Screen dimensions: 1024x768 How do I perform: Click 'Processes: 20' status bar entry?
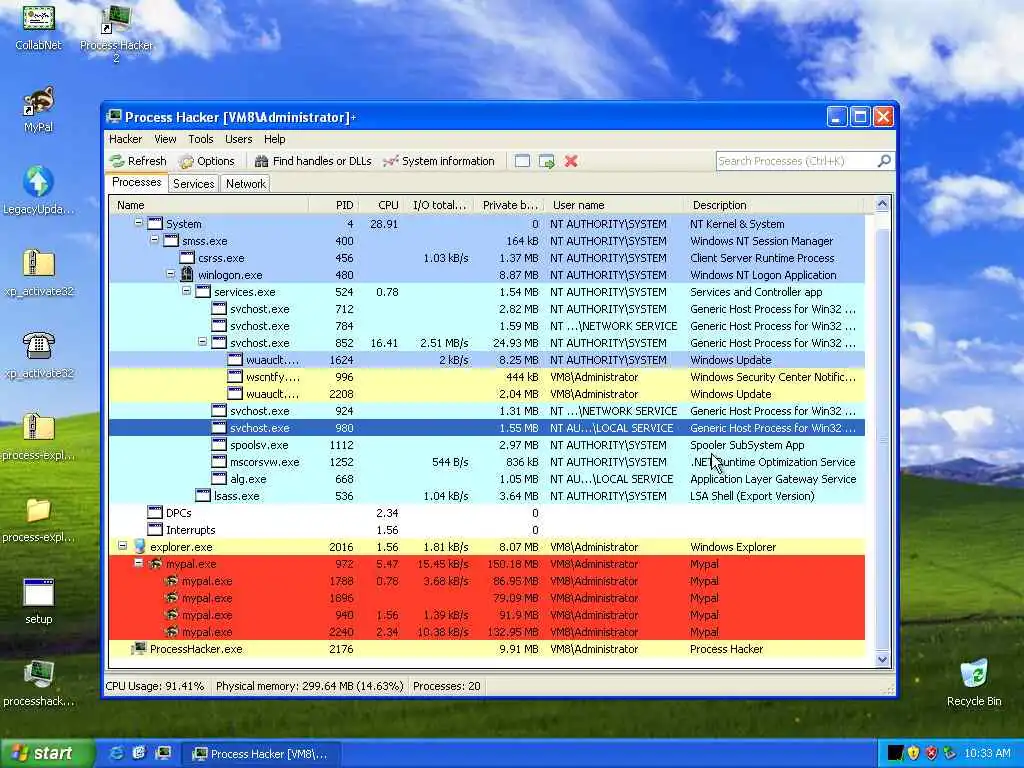(x=447, y=686)
